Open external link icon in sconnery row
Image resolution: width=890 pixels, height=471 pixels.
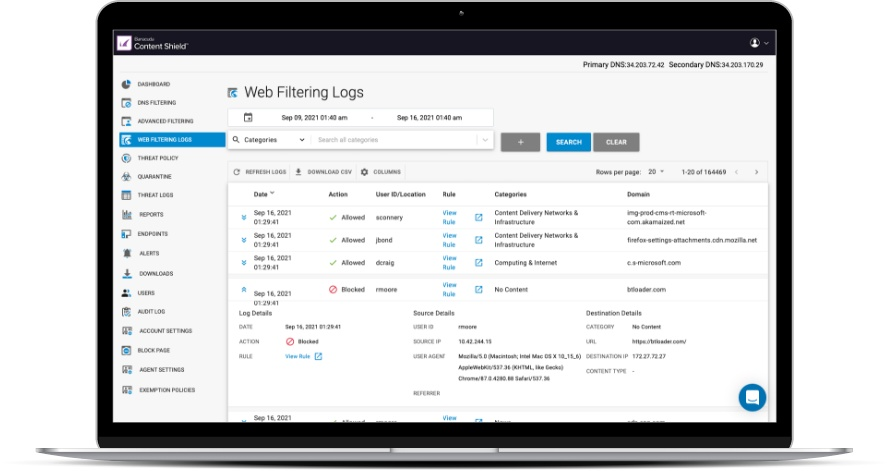478,217
